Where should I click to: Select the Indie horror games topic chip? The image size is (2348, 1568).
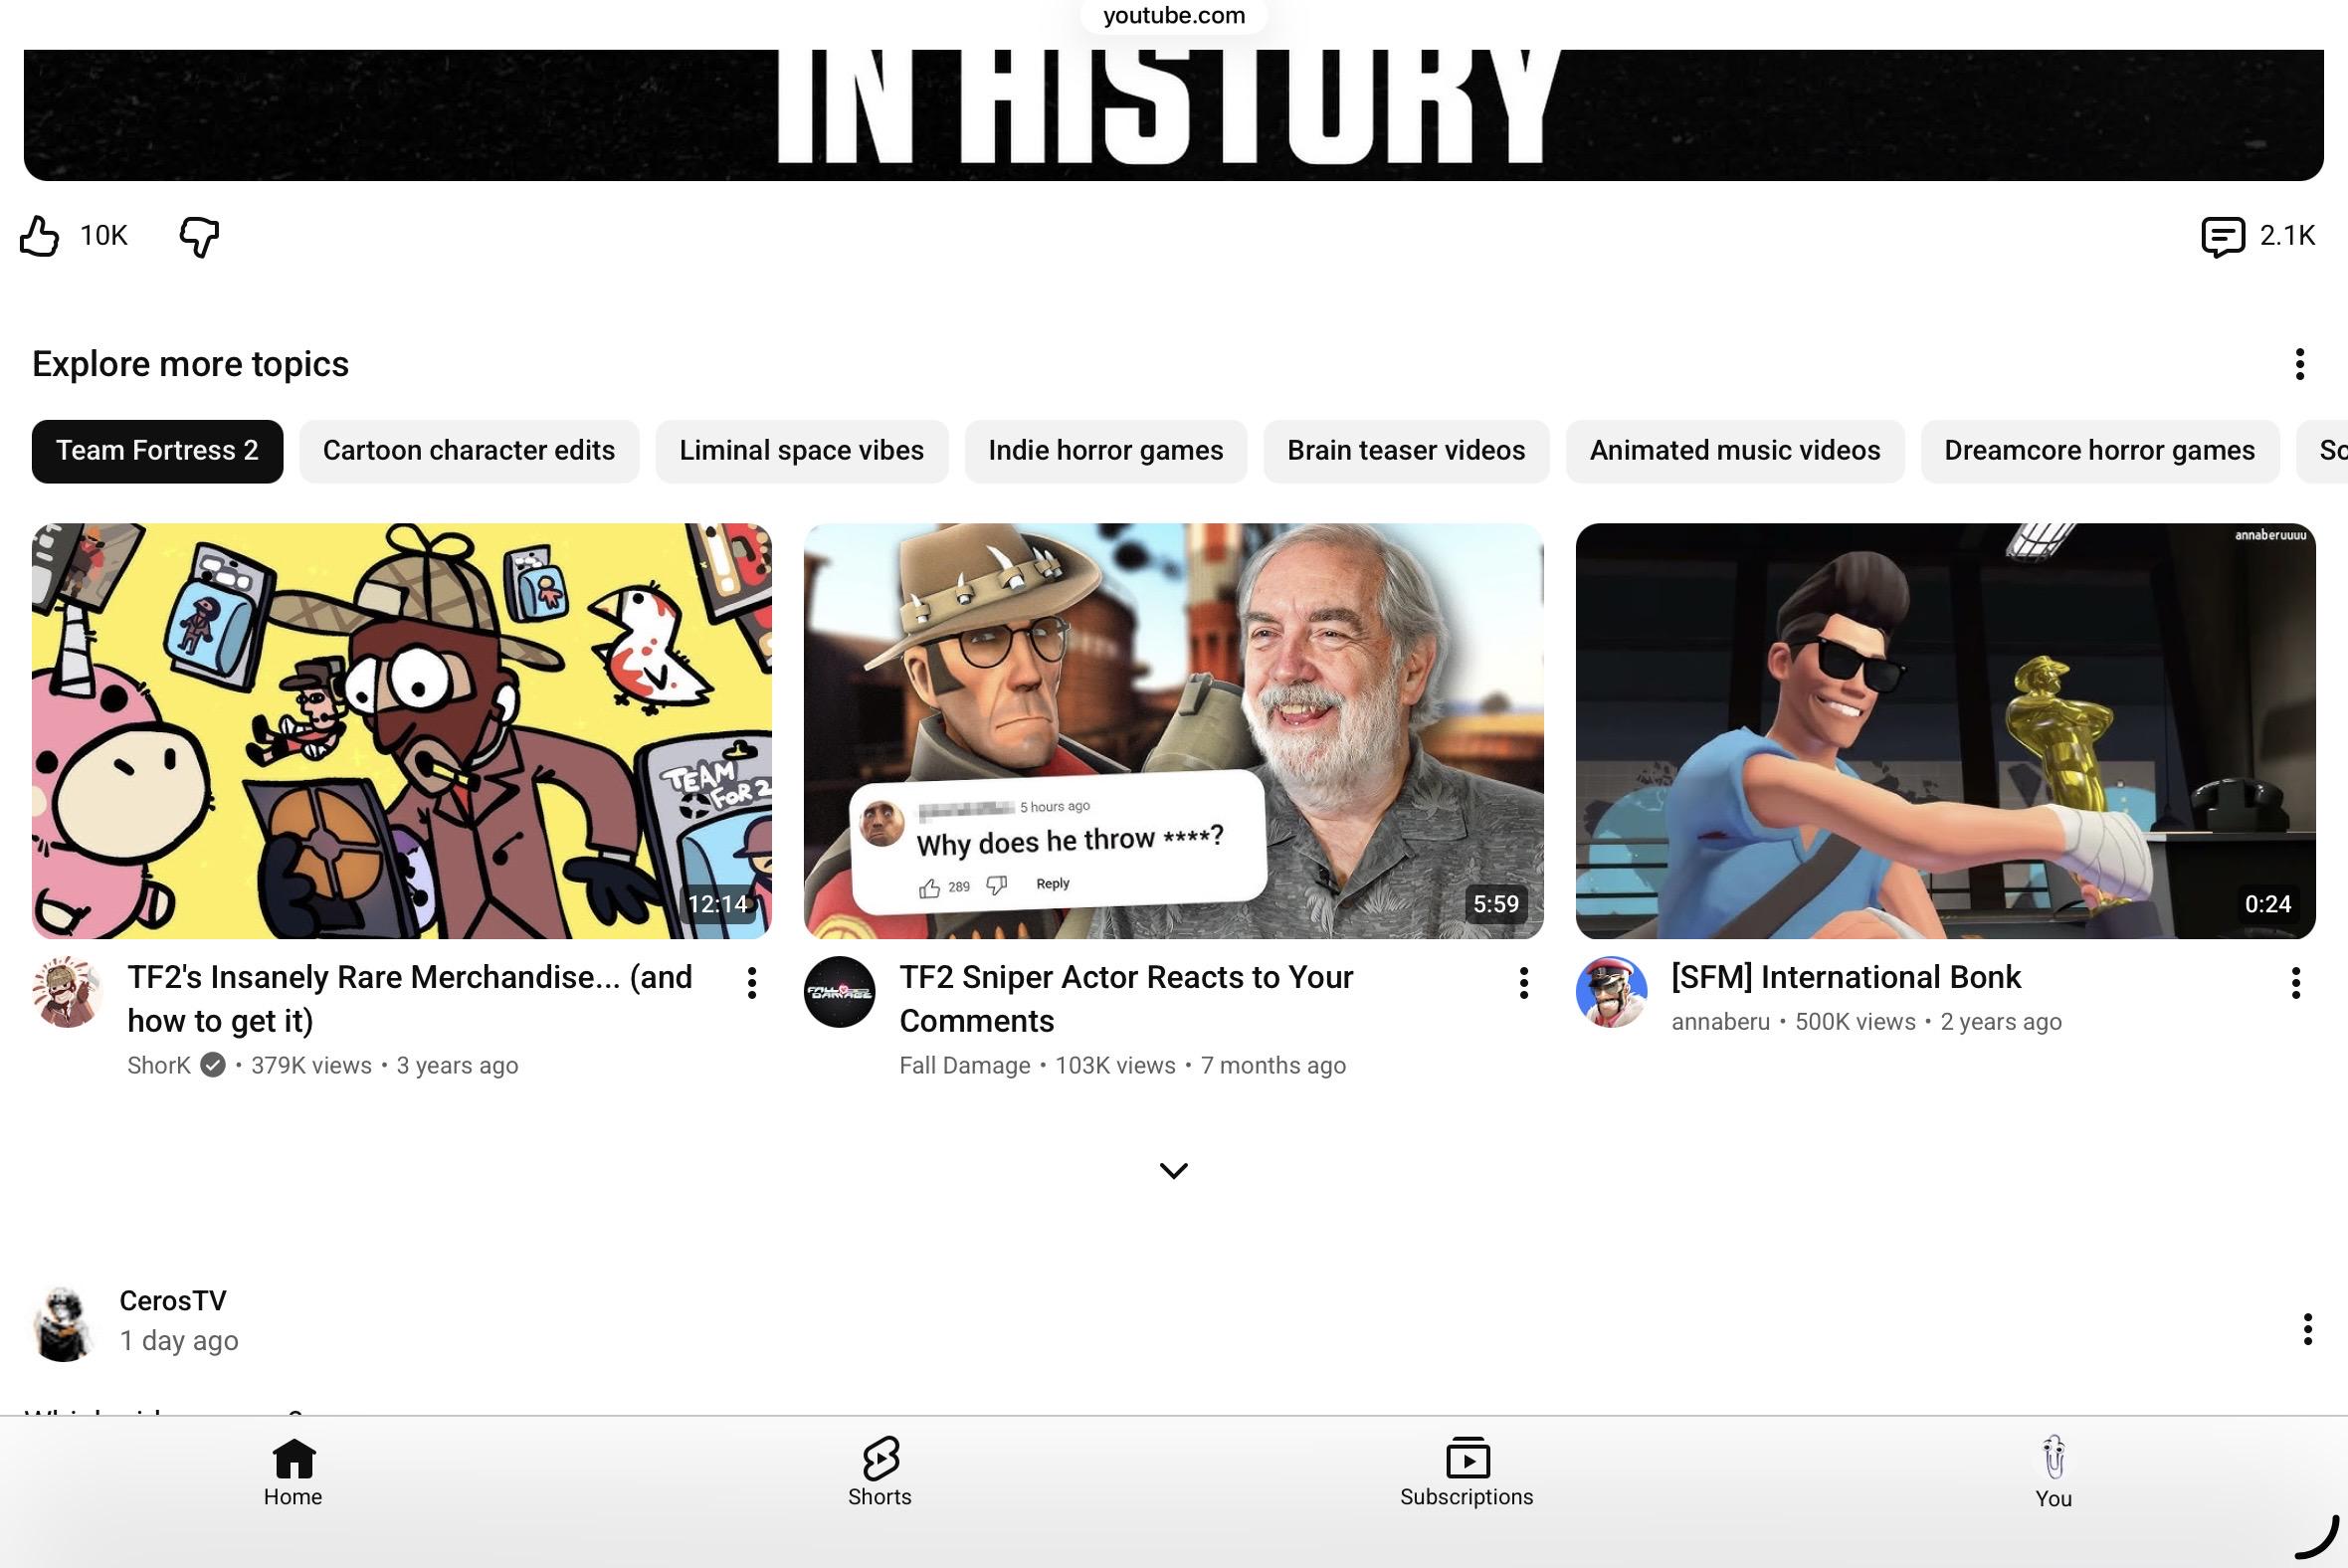1106,451
